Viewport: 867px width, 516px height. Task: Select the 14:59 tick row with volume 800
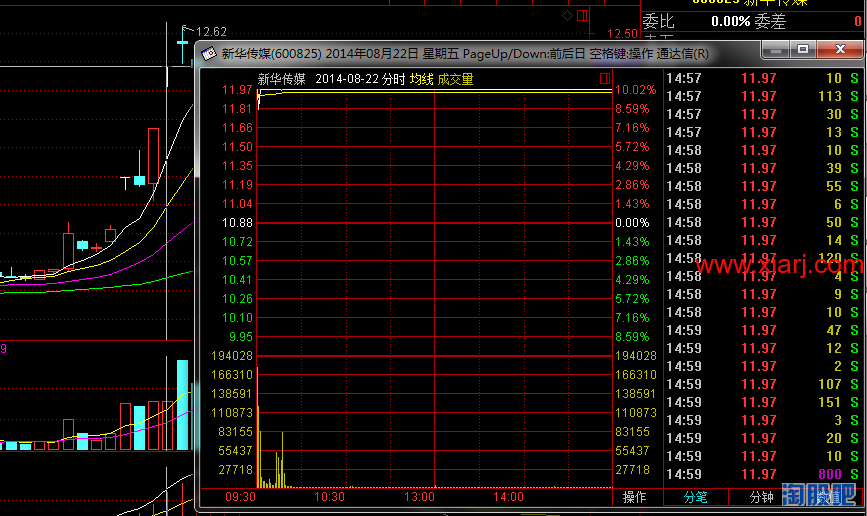tap(762, 474)
